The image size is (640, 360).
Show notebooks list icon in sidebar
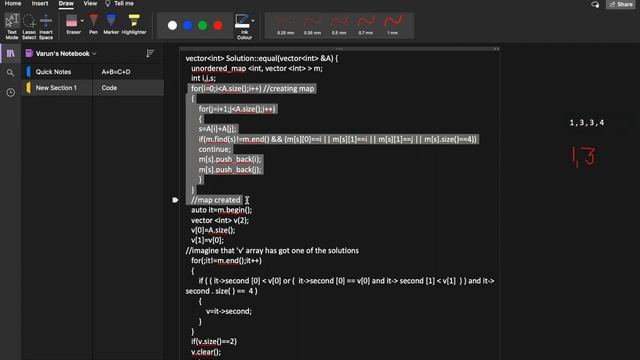[x=11, y=53]
